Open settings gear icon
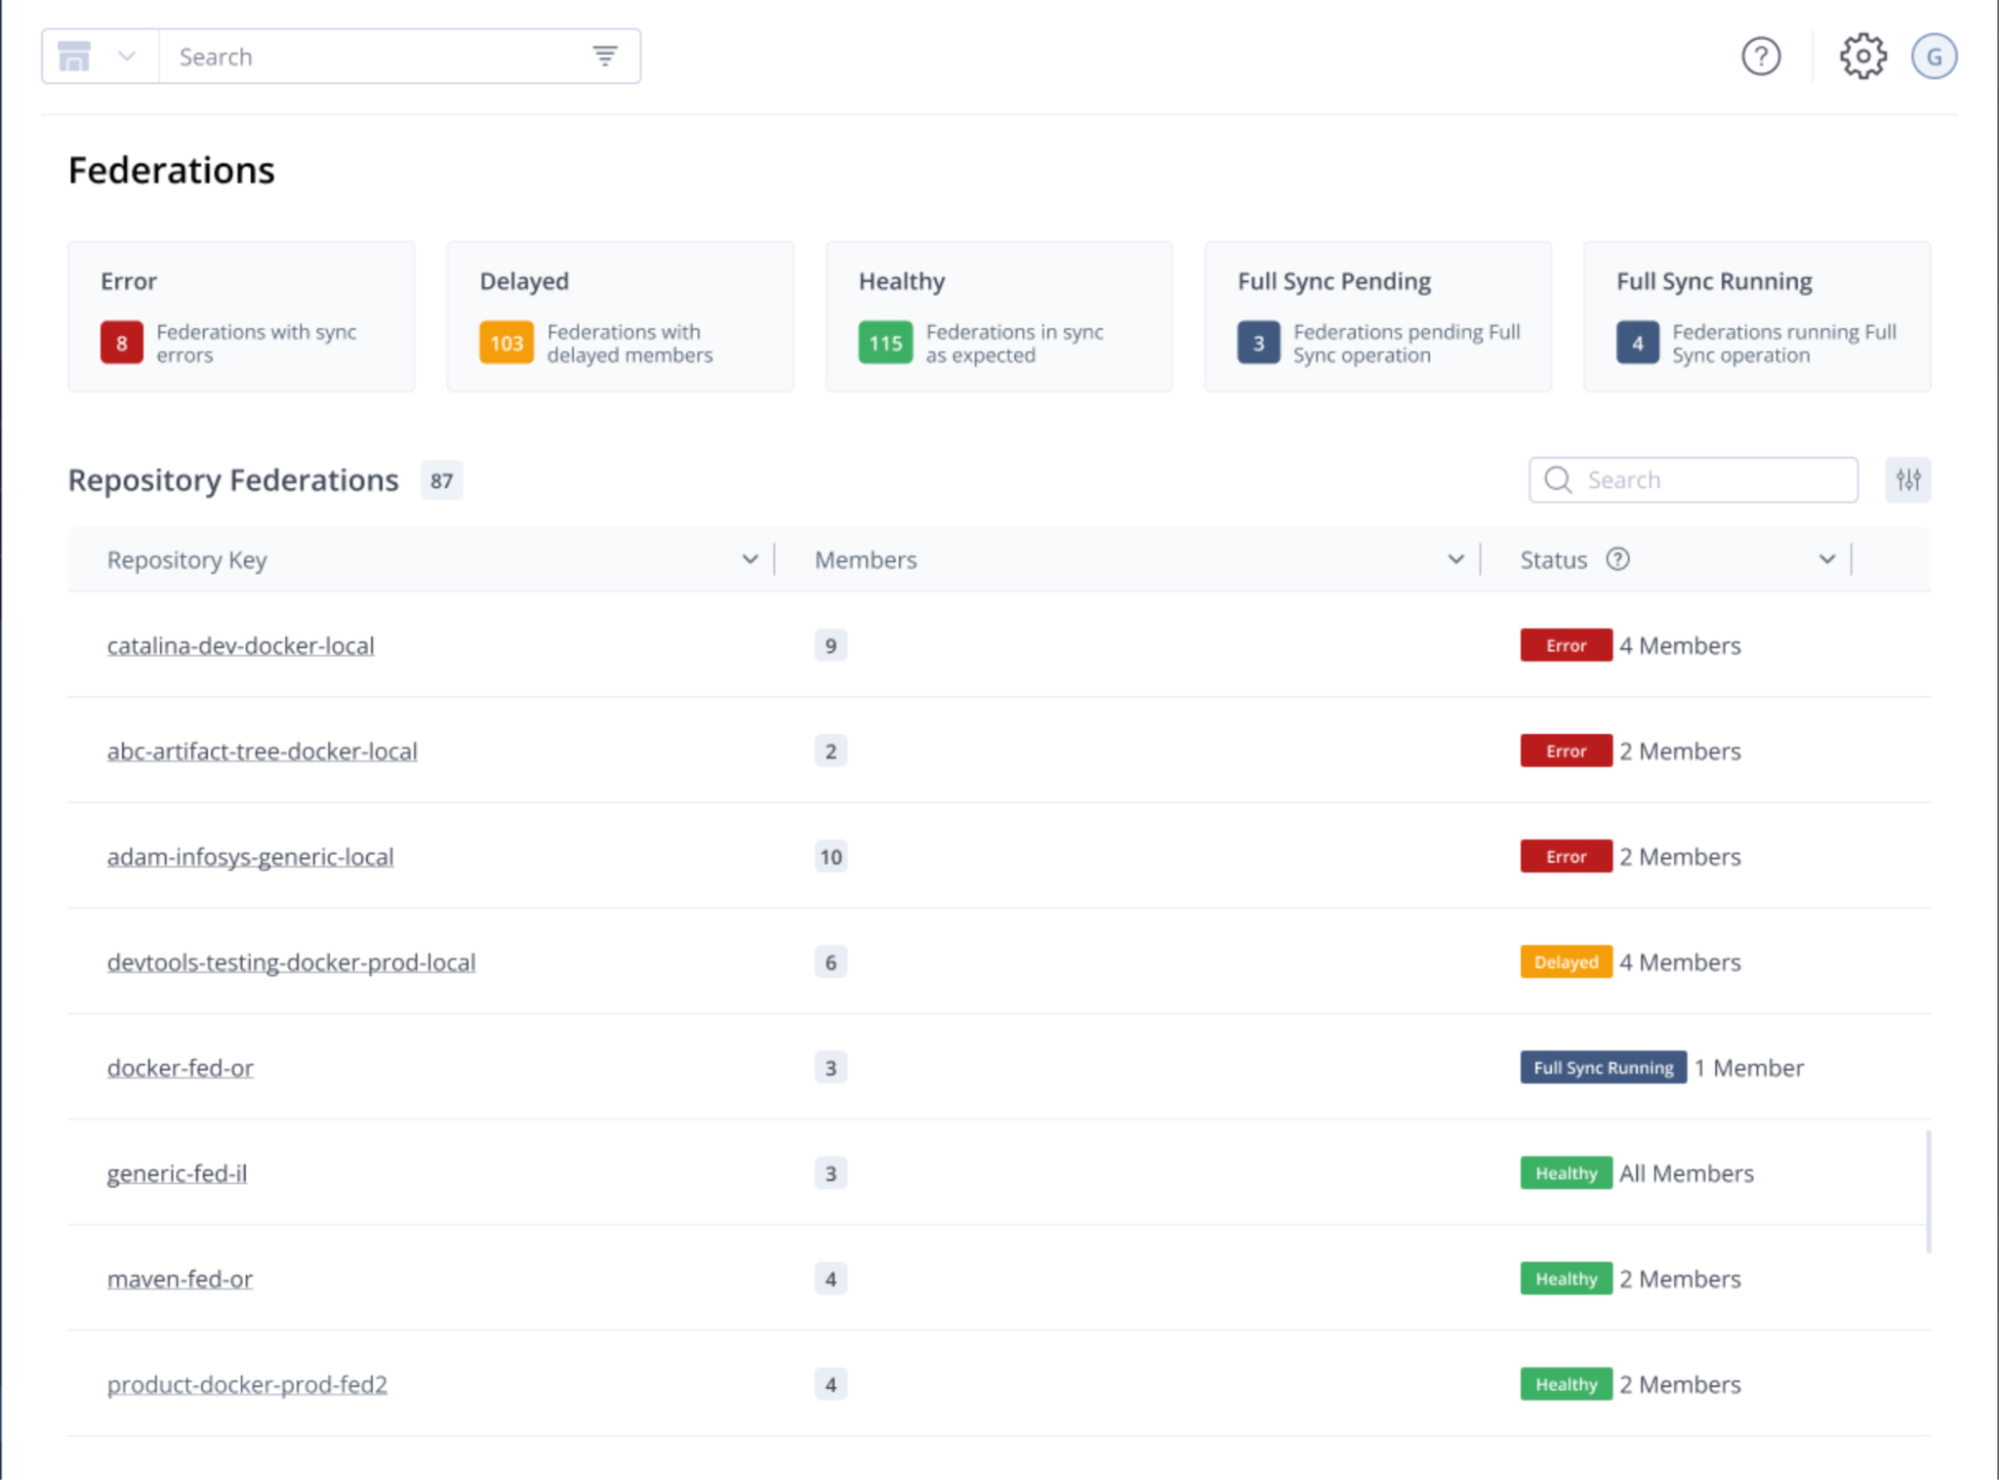The height and width of the screenshot is (1480, 1999). [1862, 56]
